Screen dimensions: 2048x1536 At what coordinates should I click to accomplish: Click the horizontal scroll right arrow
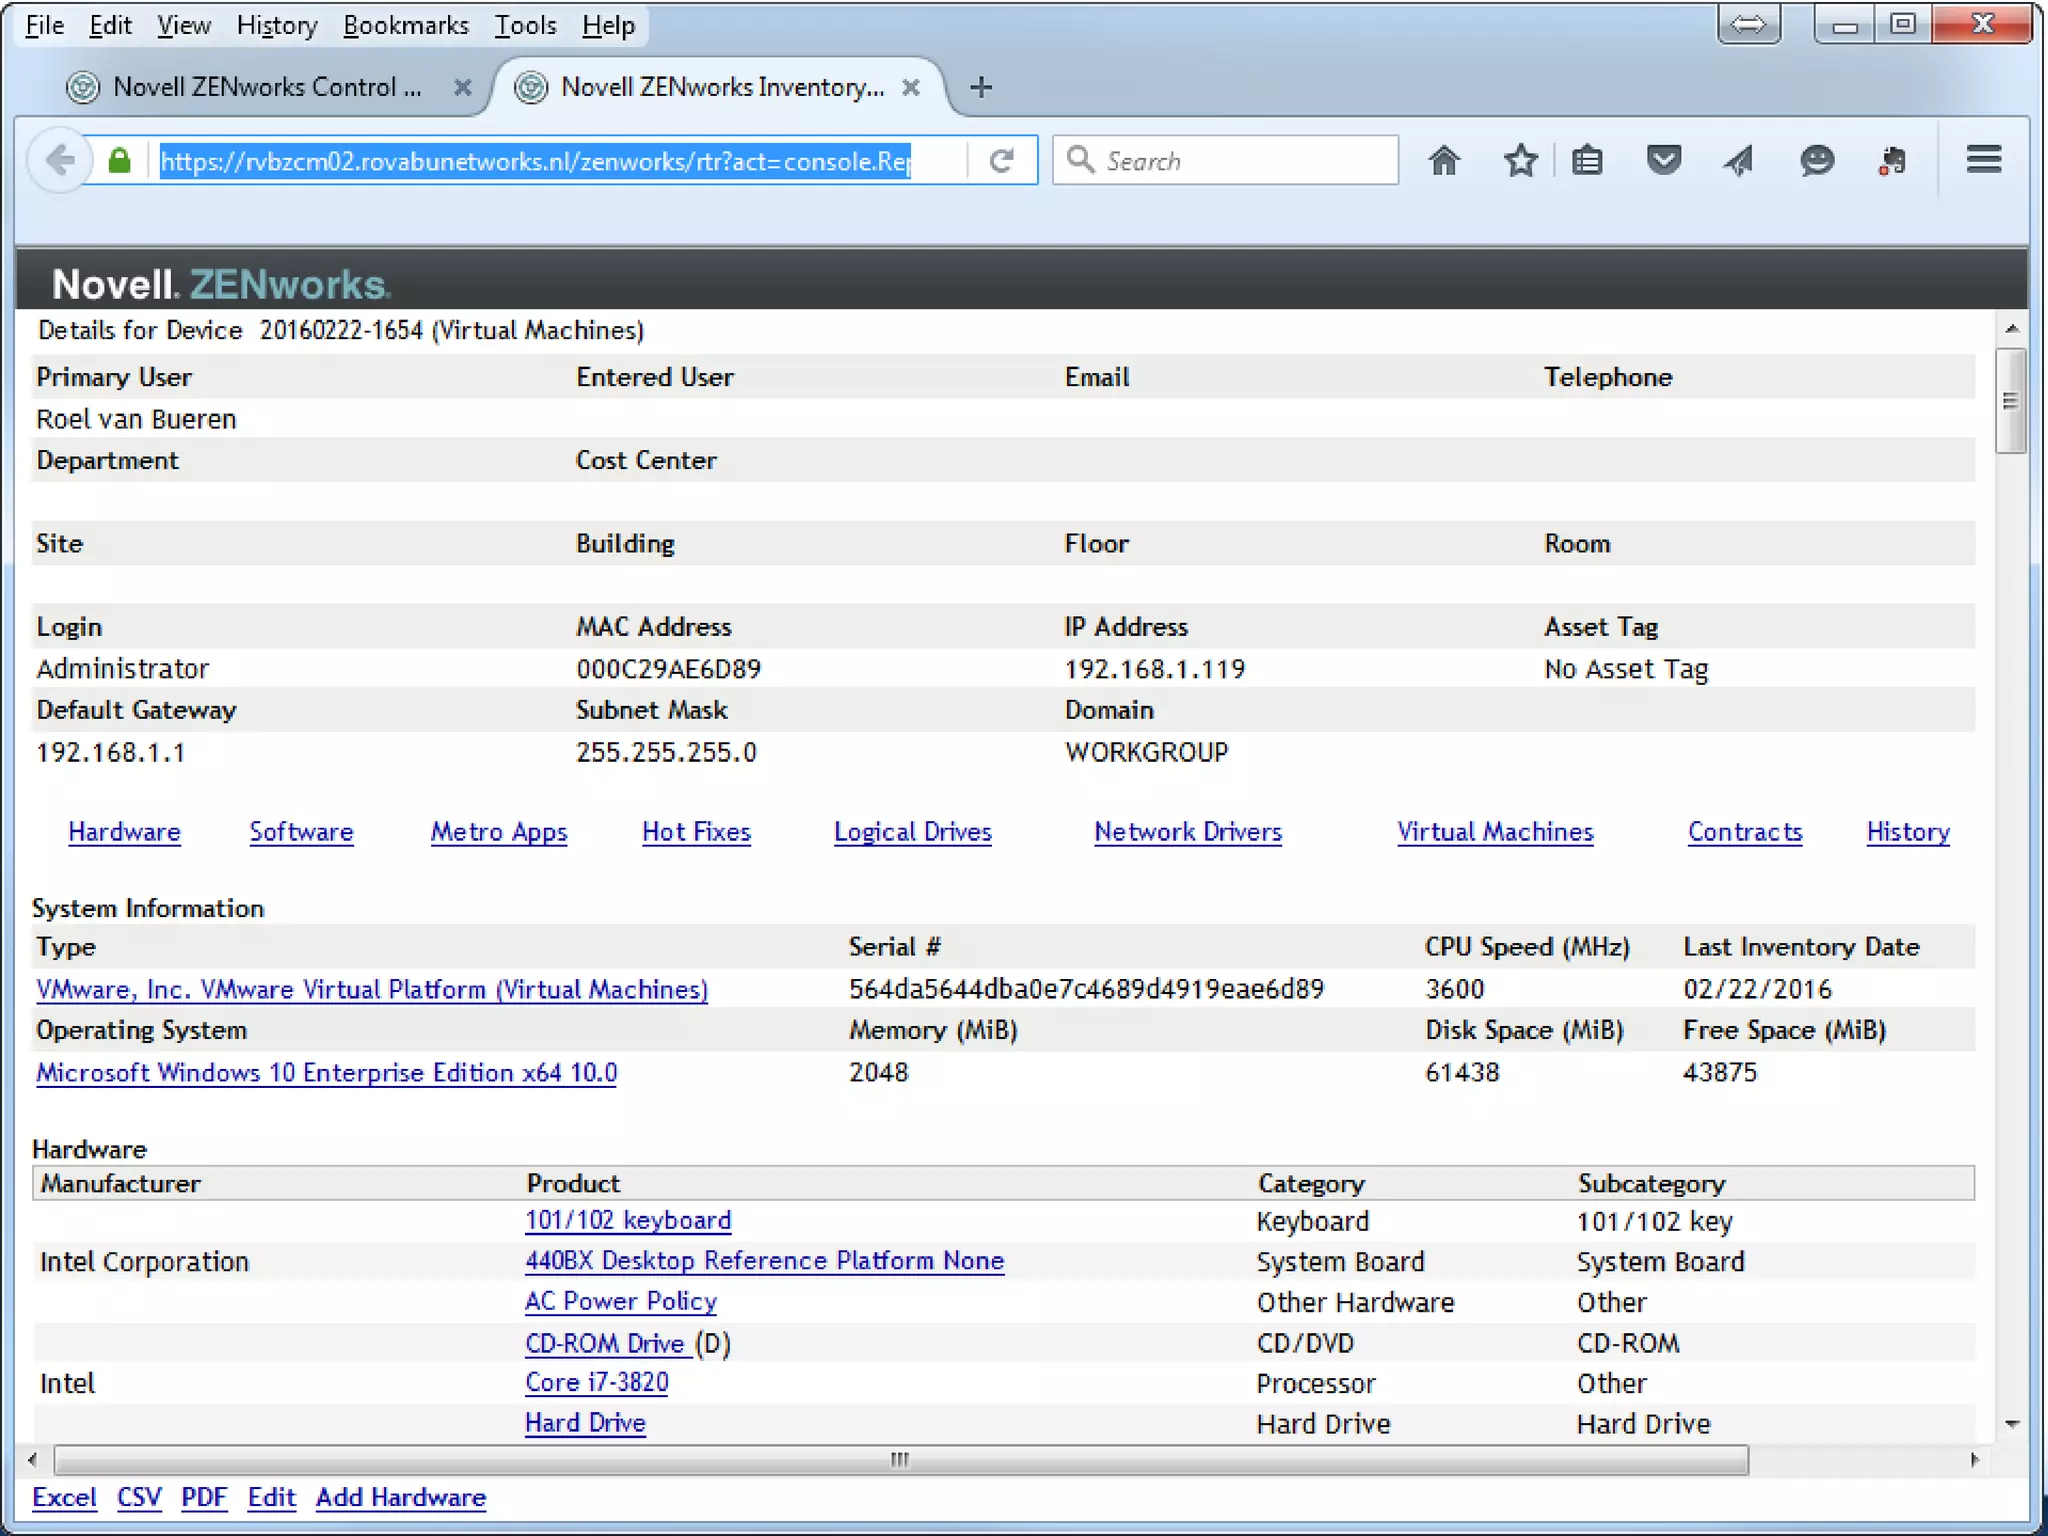coord(1975,1460)
